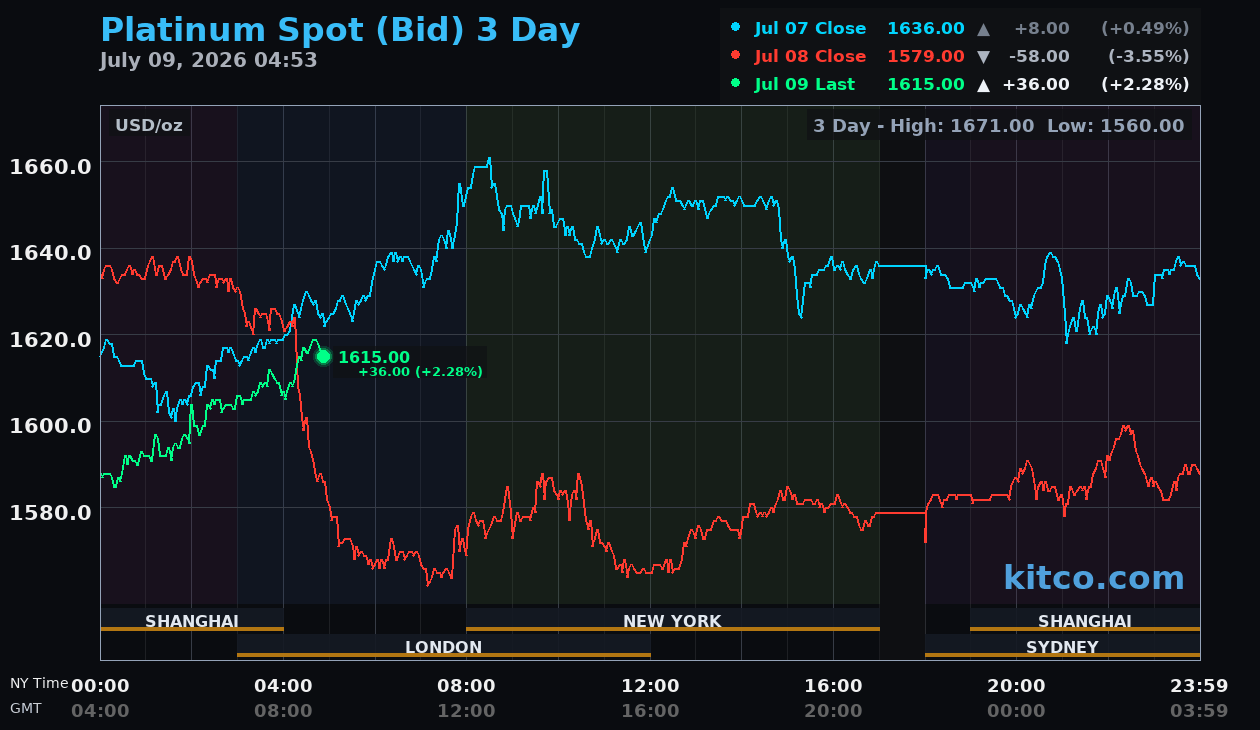Click the 12:00 NY time tick
This screenshot has height=730, width=1260.
[650, 686]
